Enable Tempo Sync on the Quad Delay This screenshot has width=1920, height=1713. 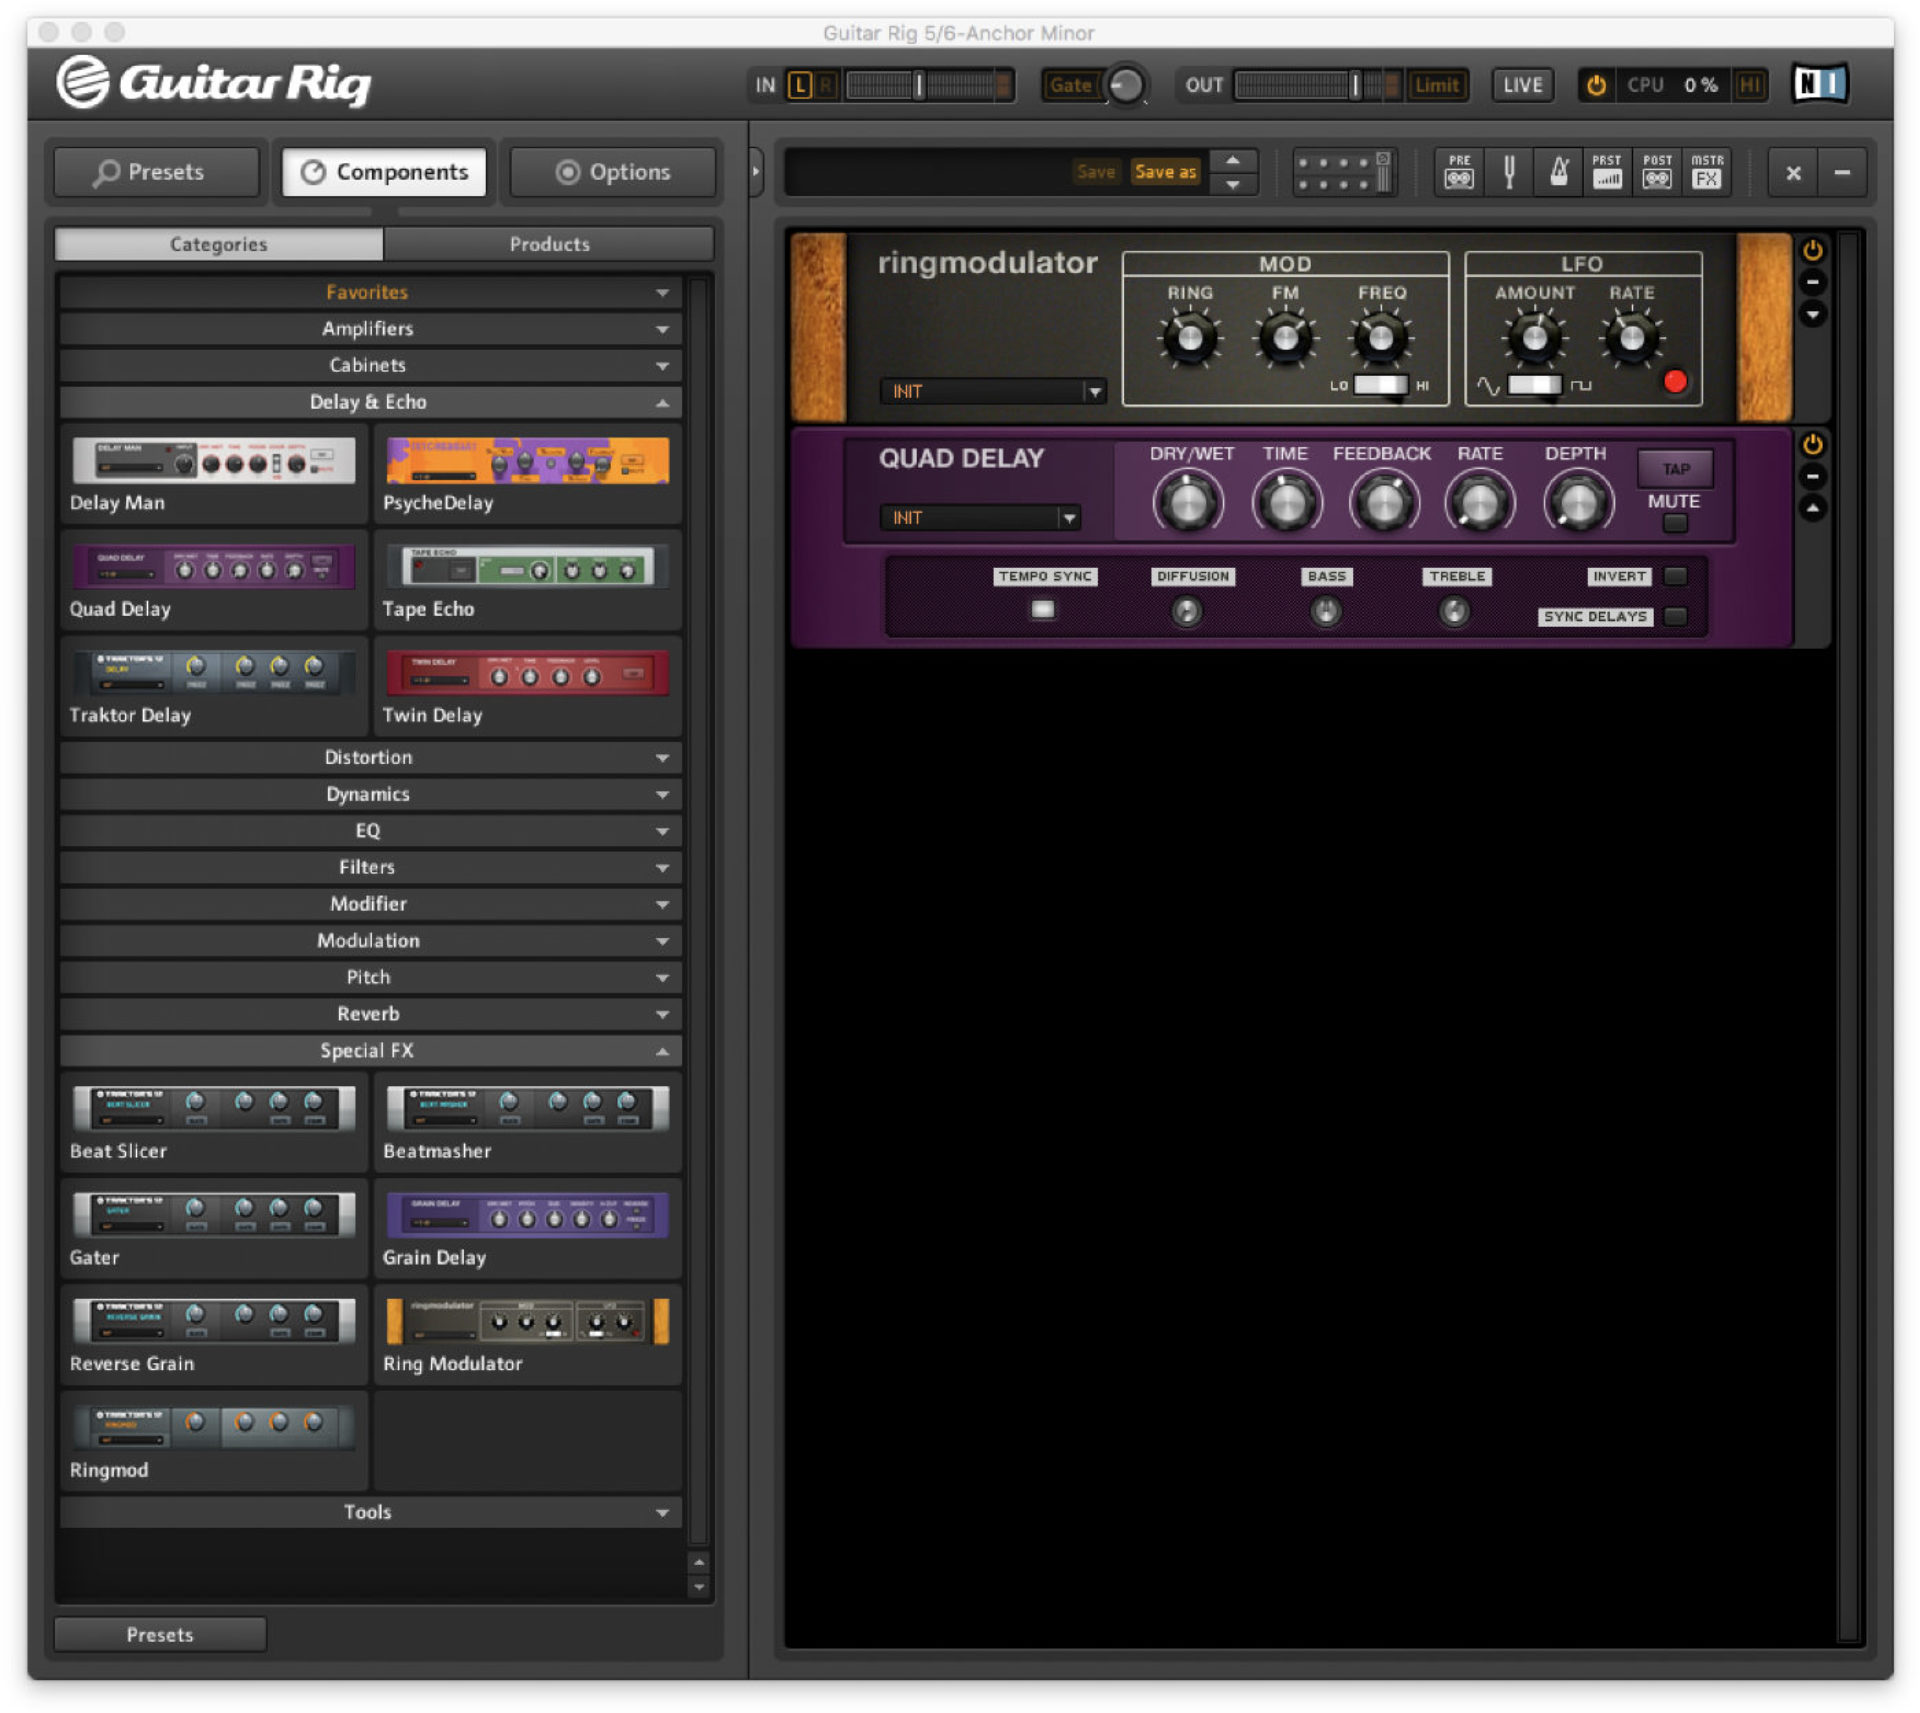1042,608
